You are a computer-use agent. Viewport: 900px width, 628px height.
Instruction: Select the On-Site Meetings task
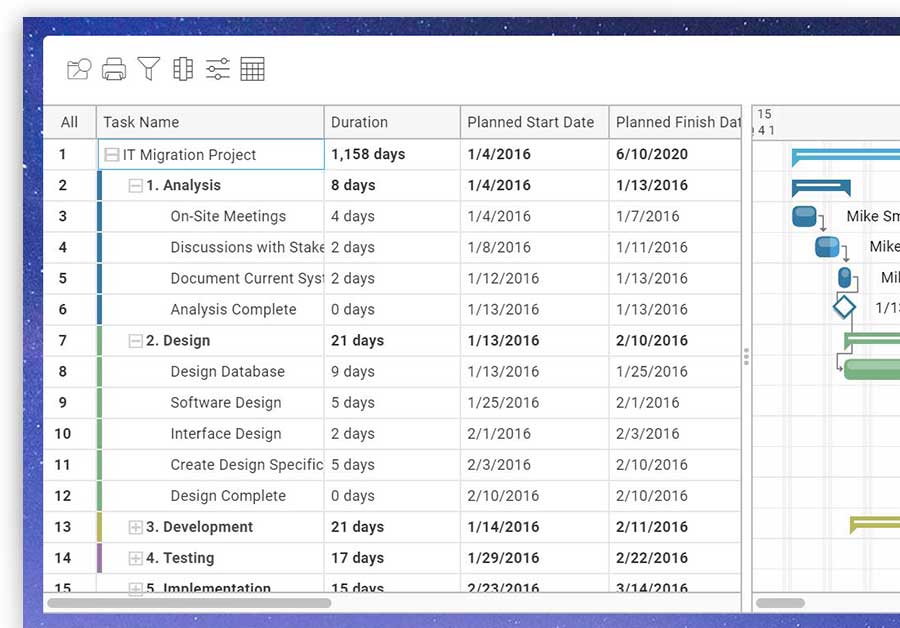[x=228, y=216]
